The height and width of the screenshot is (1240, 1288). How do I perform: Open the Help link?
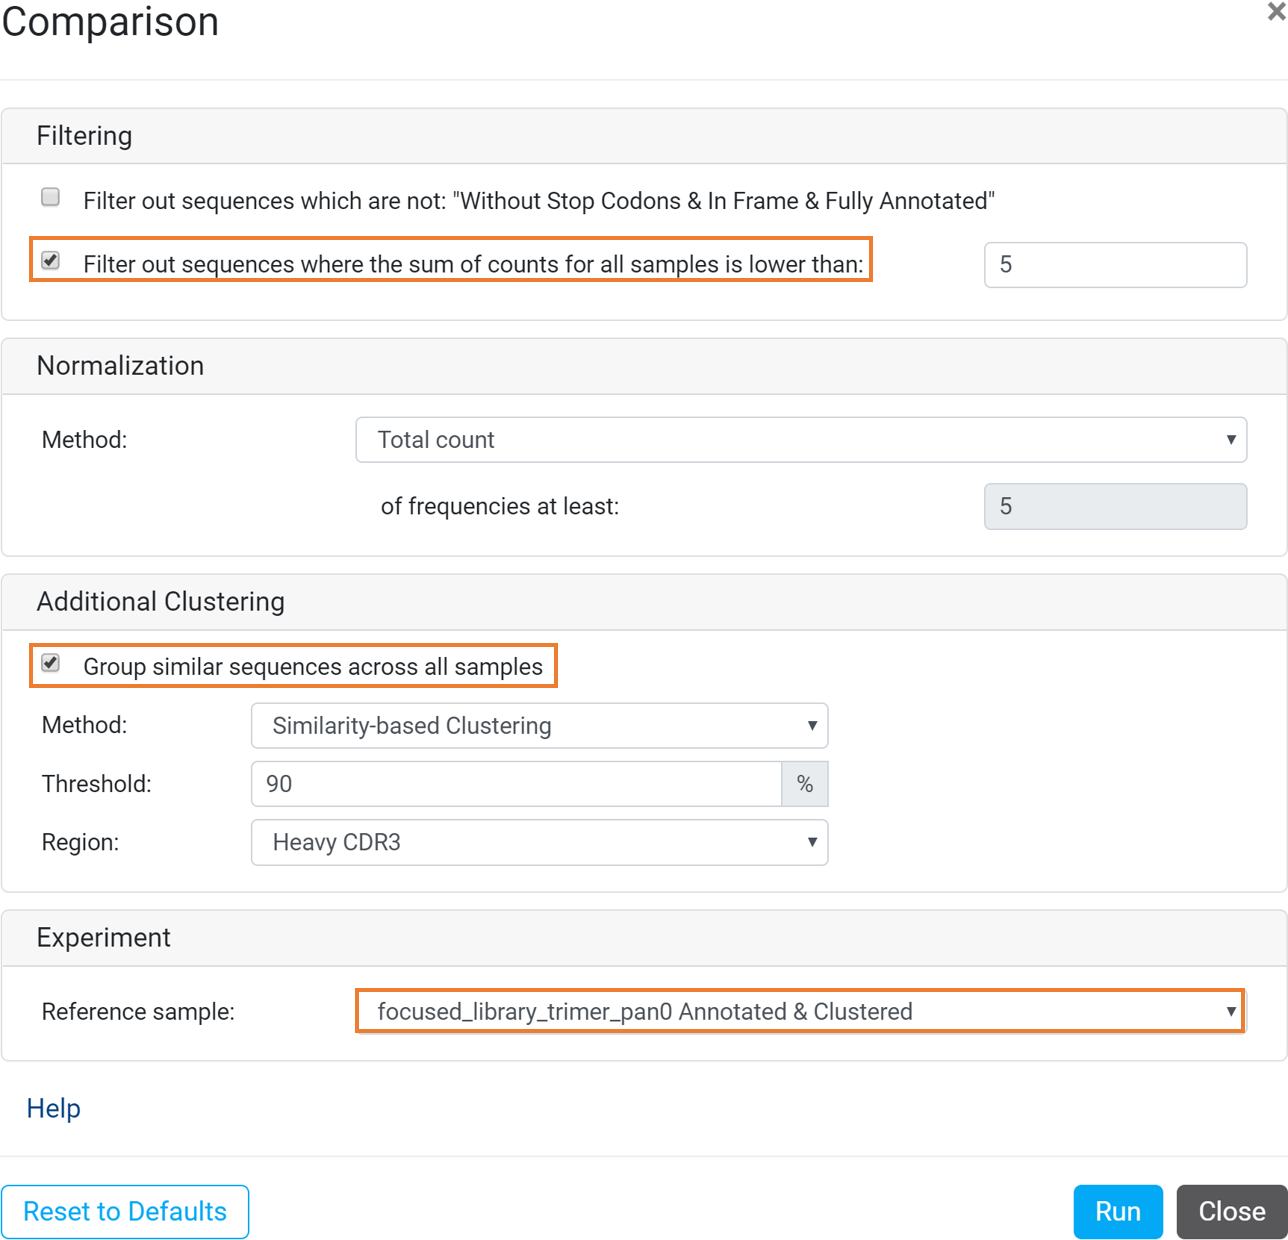point(54,1108)
